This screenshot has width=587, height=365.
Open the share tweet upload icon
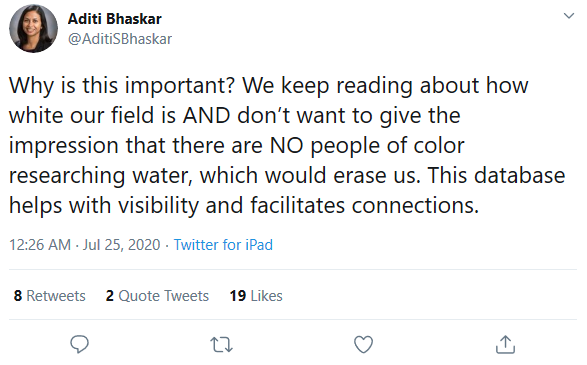pos(505,344)
